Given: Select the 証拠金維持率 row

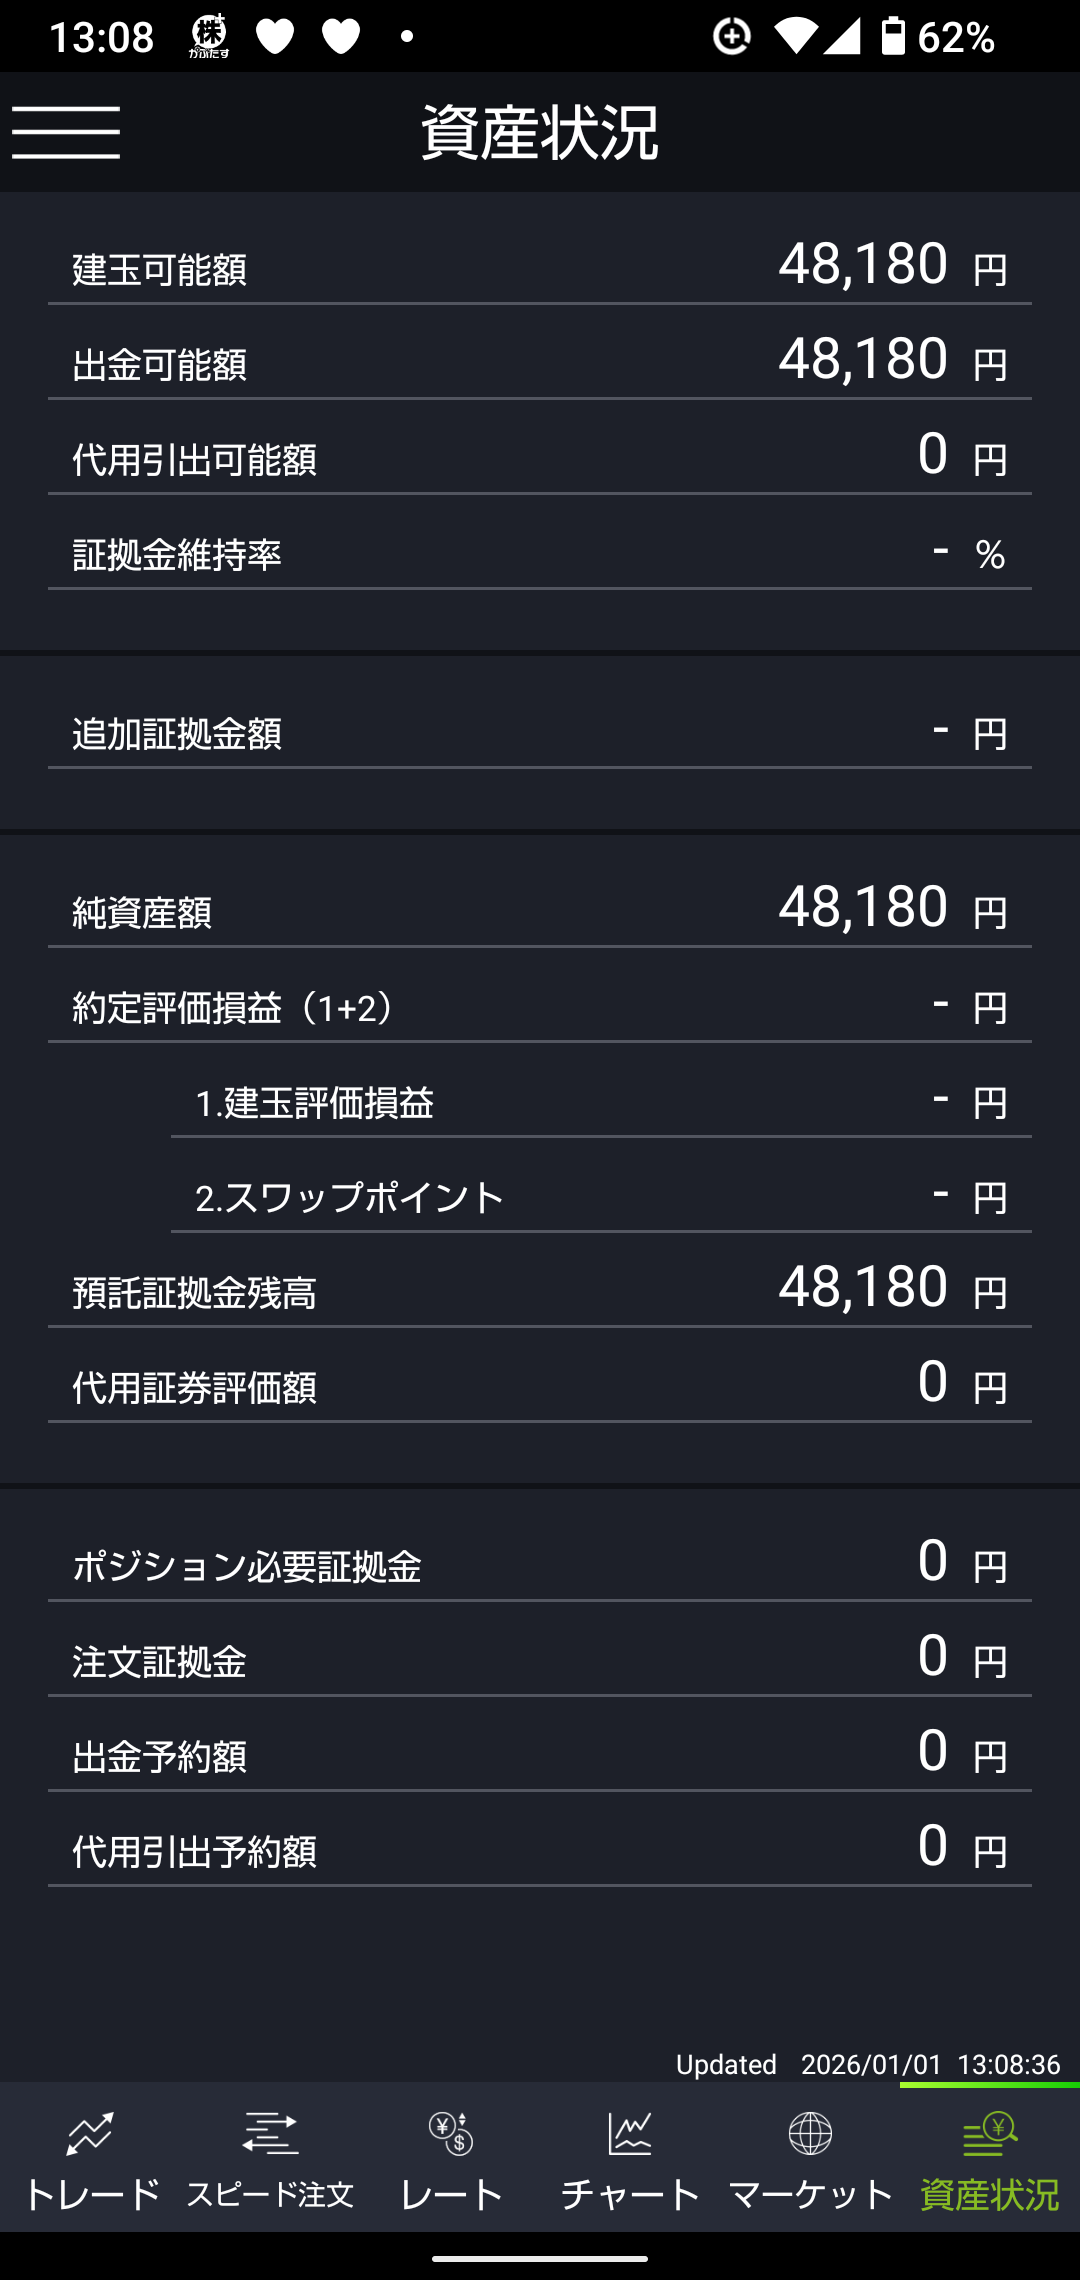Looking at the screenshot, I should [x=540, y=553].
